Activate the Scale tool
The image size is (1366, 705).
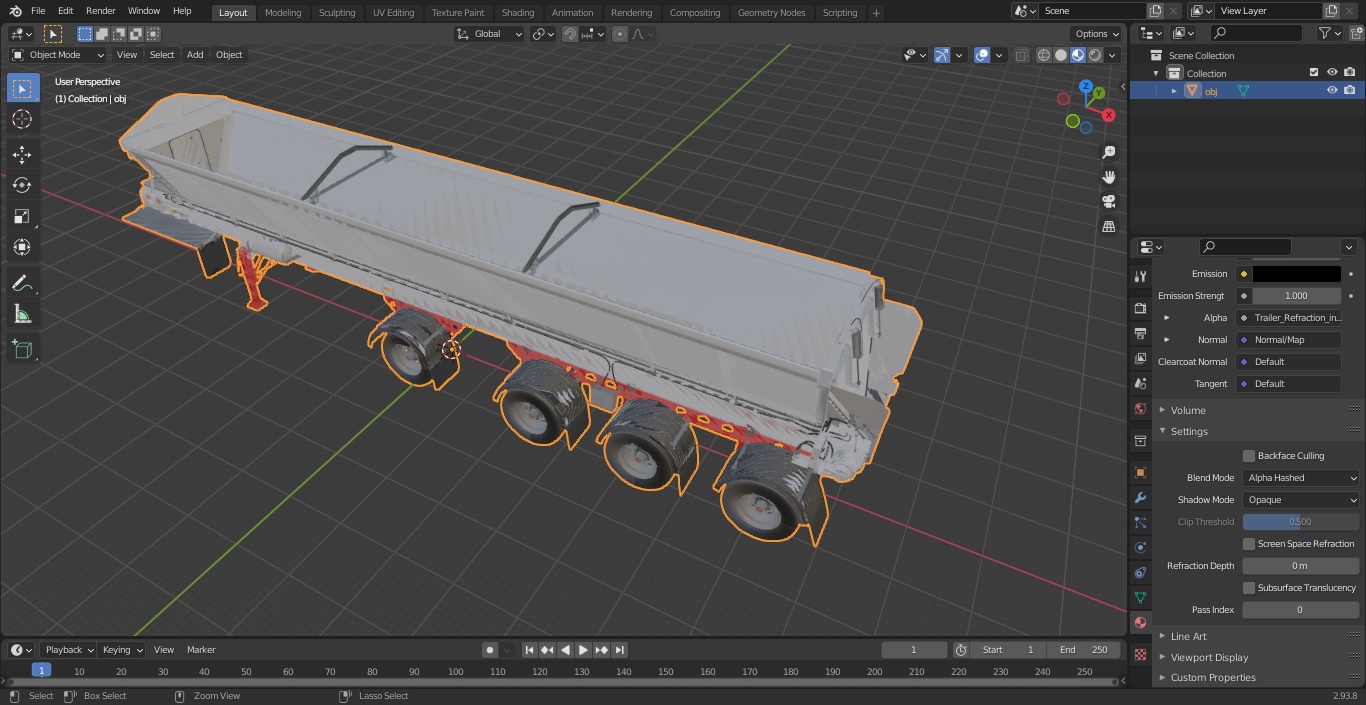pyautogui.click(x=22, y=216)
